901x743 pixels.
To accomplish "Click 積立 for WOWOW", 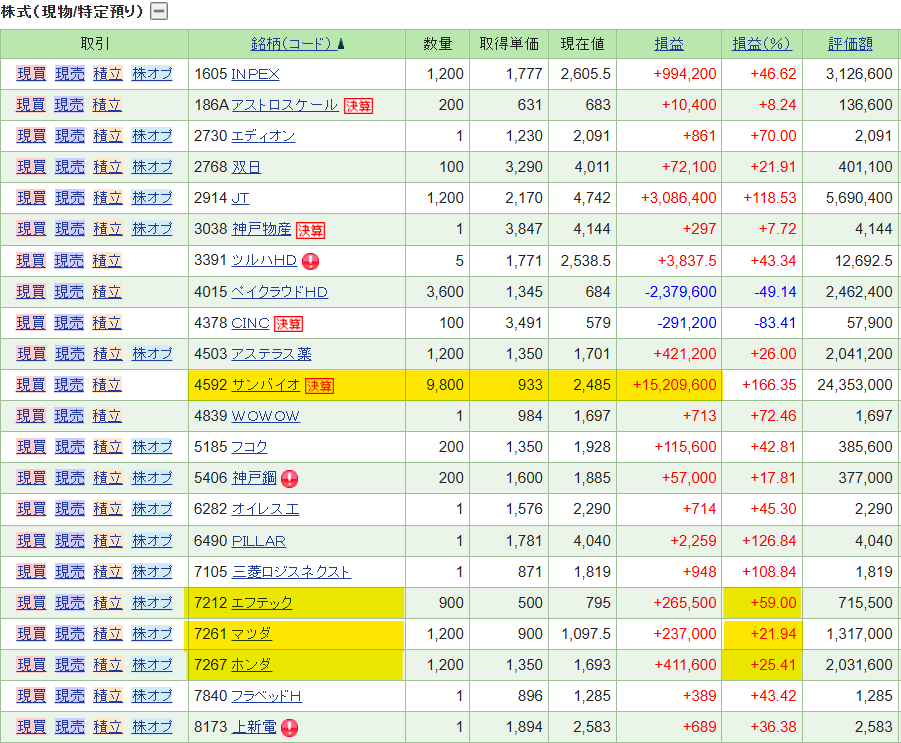I will pyautogui.click(x=107, y=416).
